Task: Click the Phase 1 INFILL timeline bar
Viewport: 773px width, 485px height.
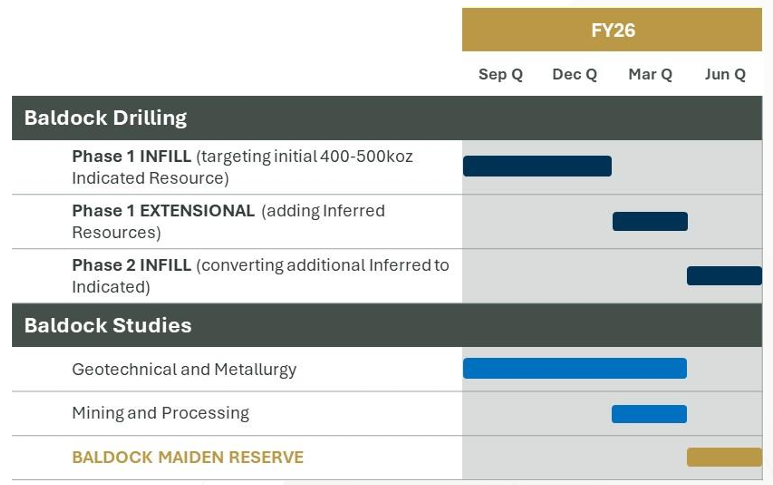Action: tap(537, 166)
